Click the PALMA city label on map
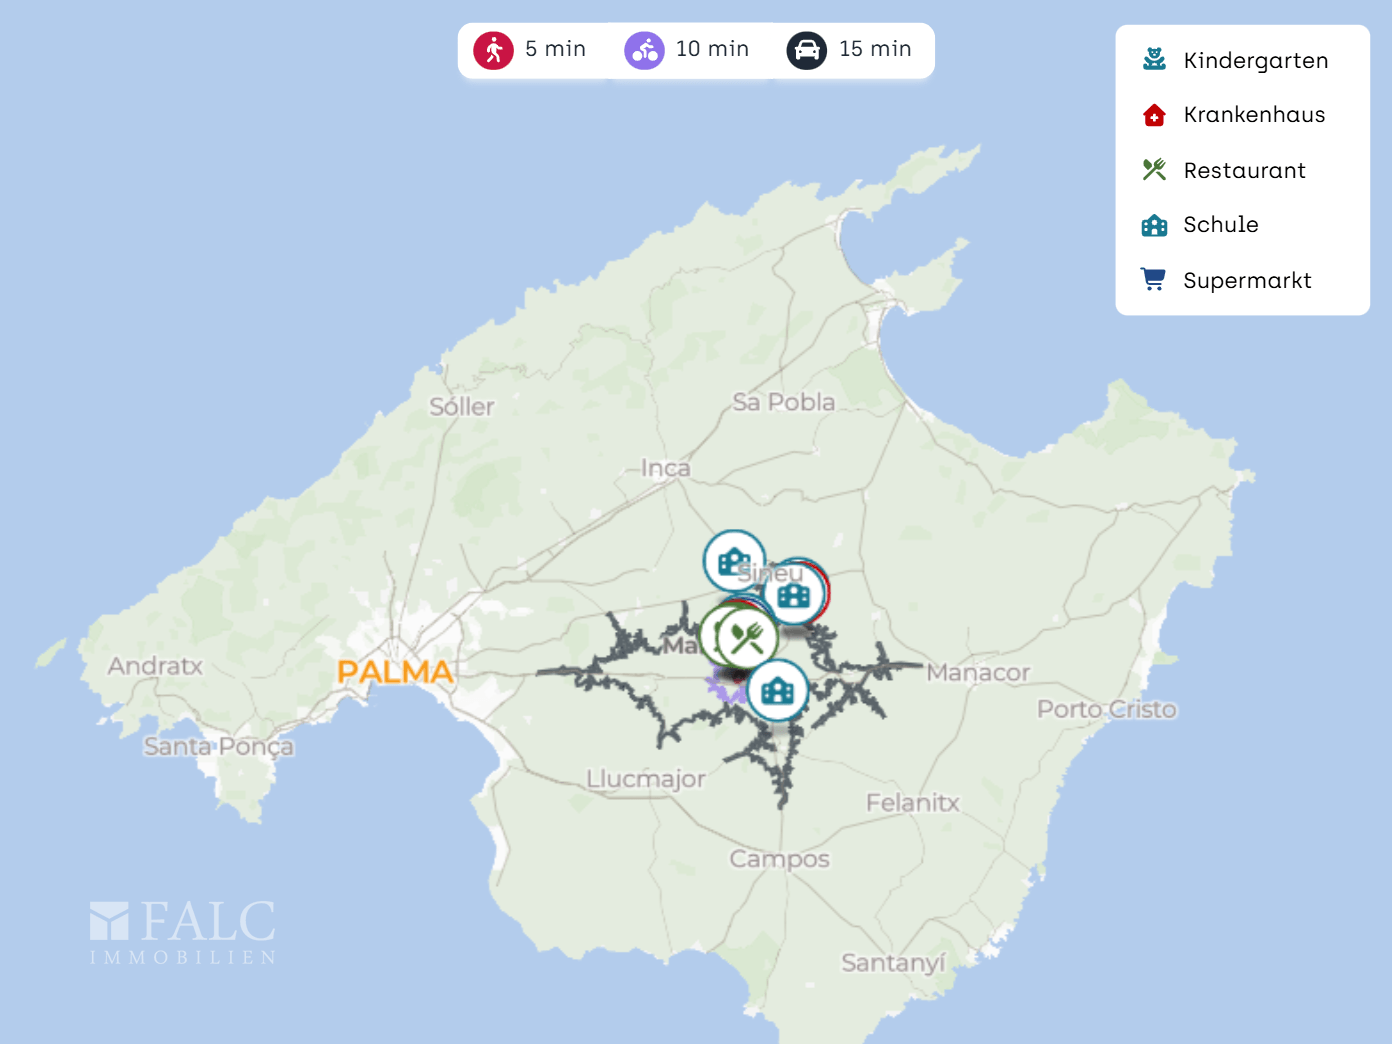The image size is (1392, 1044). coord(395,672)
